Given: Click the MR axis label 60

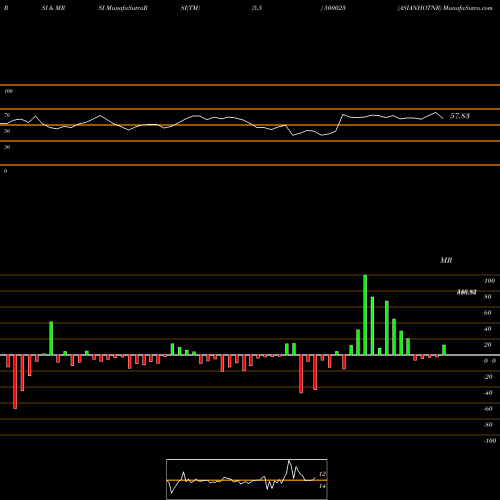Looking at the screenshot, I should coord(487,313).
